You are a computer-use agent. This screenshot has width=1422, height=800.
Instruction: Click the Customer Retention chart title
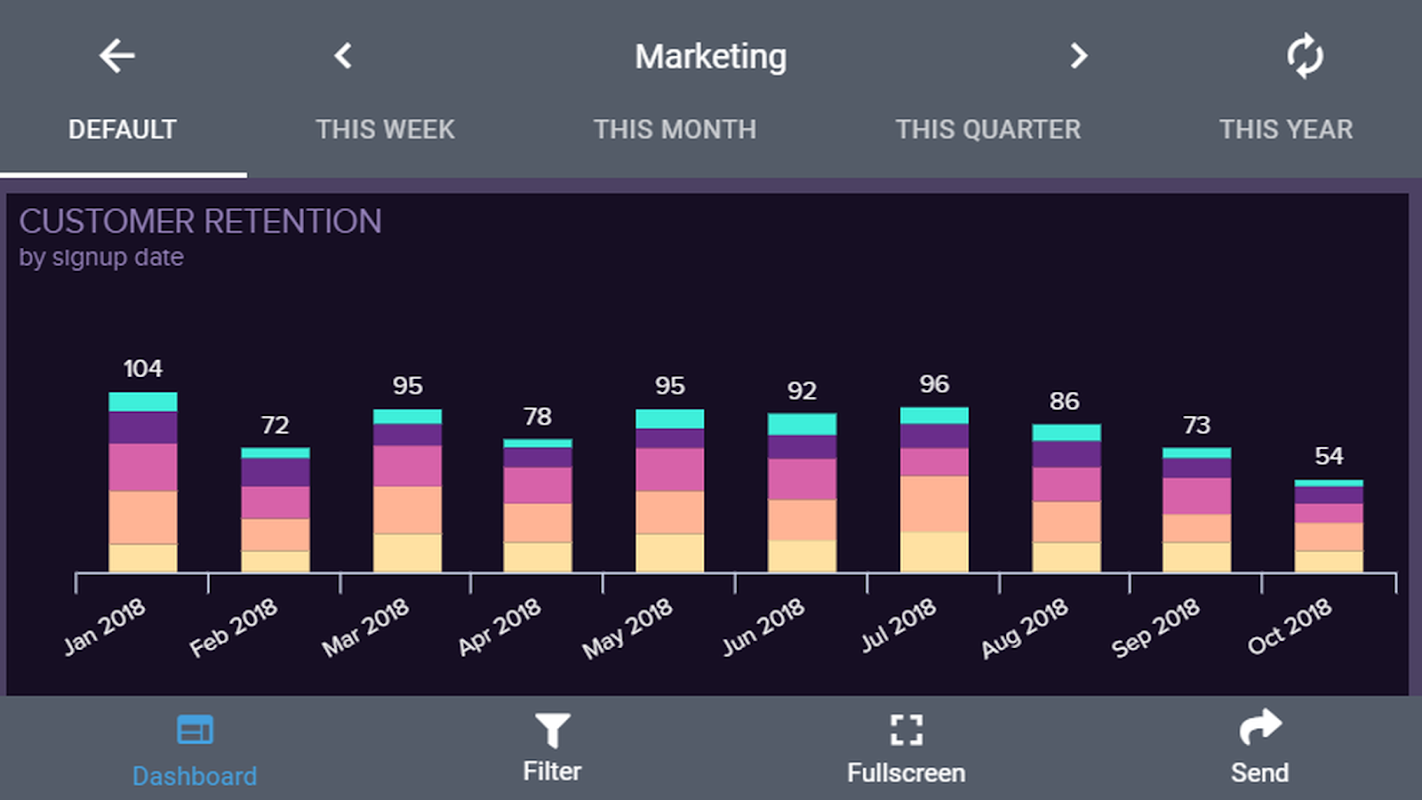(x=200, y=222)
